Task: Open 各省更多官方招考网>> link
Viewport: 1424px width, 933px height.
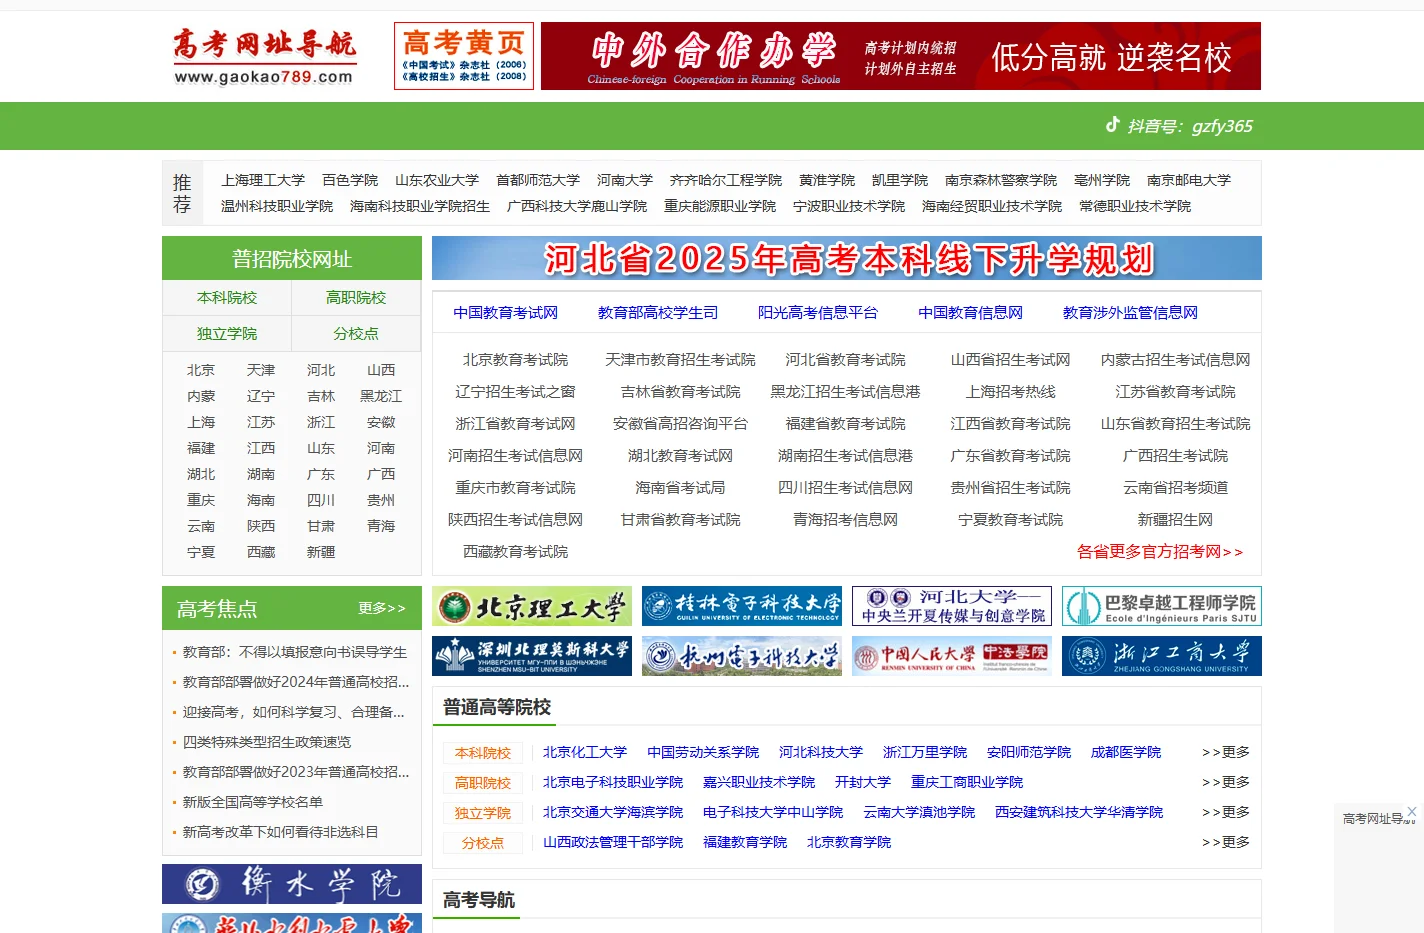Action: 1159,552
